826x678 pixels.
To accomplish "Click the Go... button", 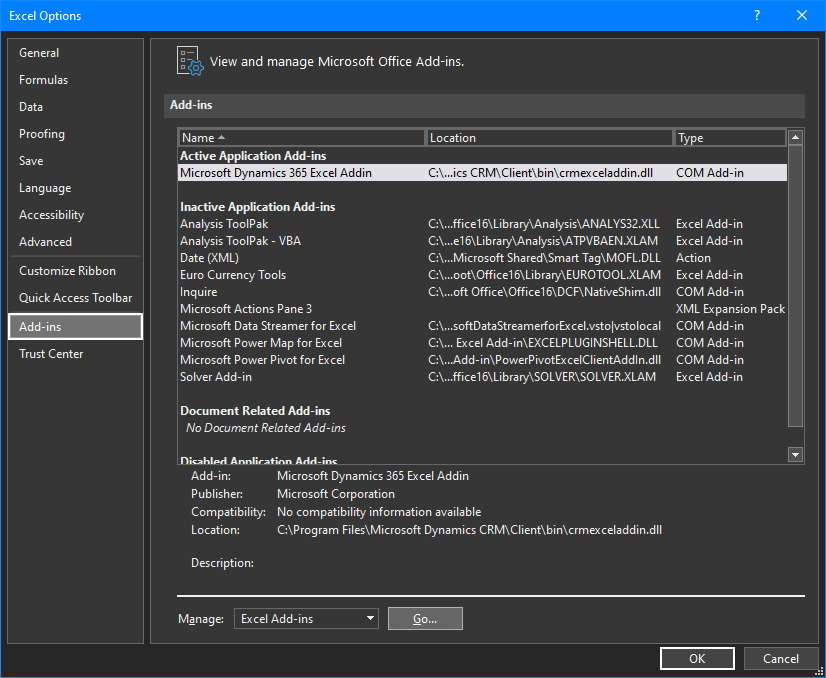I will click(x=425, y=618).
